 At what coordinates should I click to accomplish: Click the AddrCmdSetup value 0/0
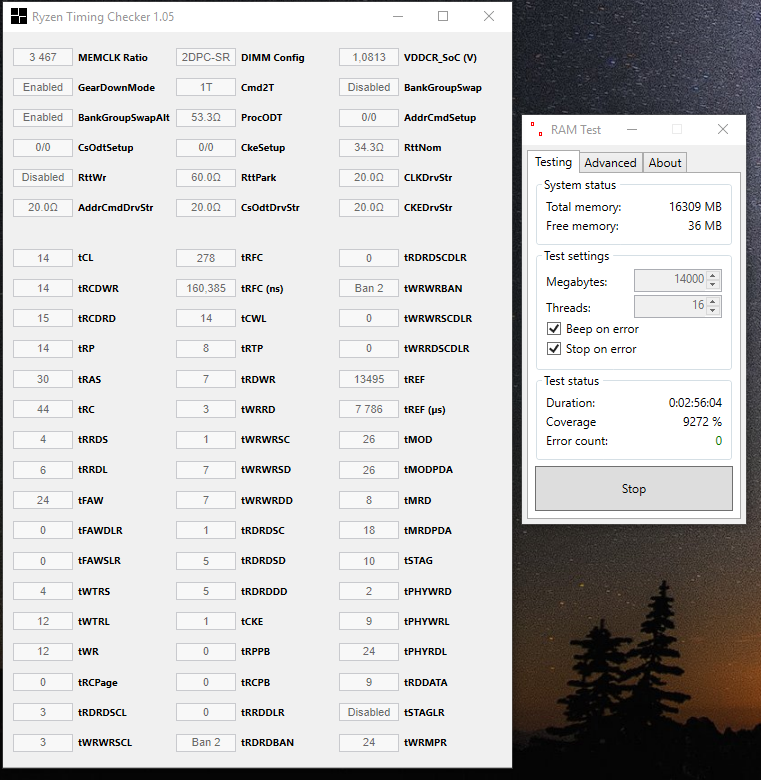[369, 117]
